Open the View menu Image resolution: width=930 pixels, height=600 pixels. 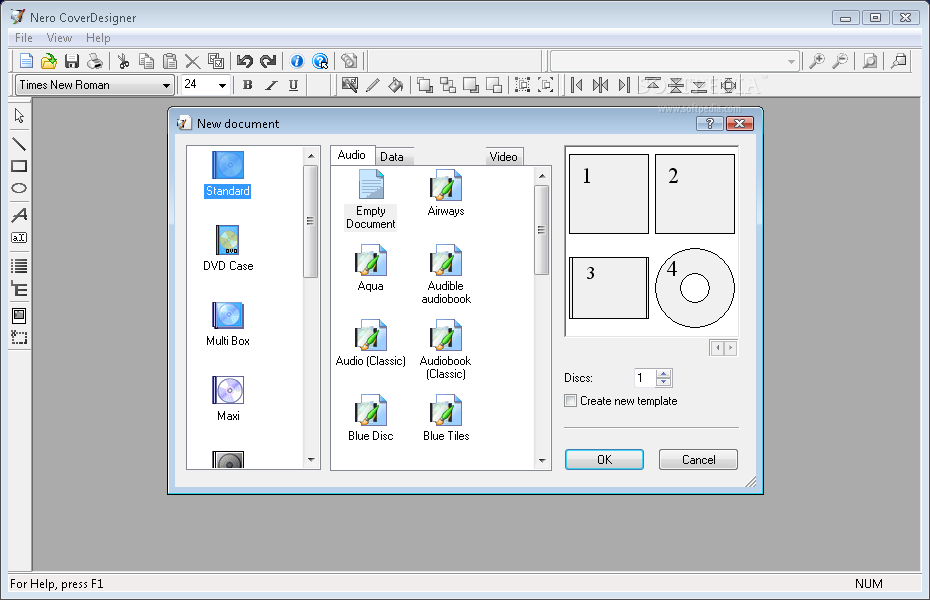coord(59,38)
